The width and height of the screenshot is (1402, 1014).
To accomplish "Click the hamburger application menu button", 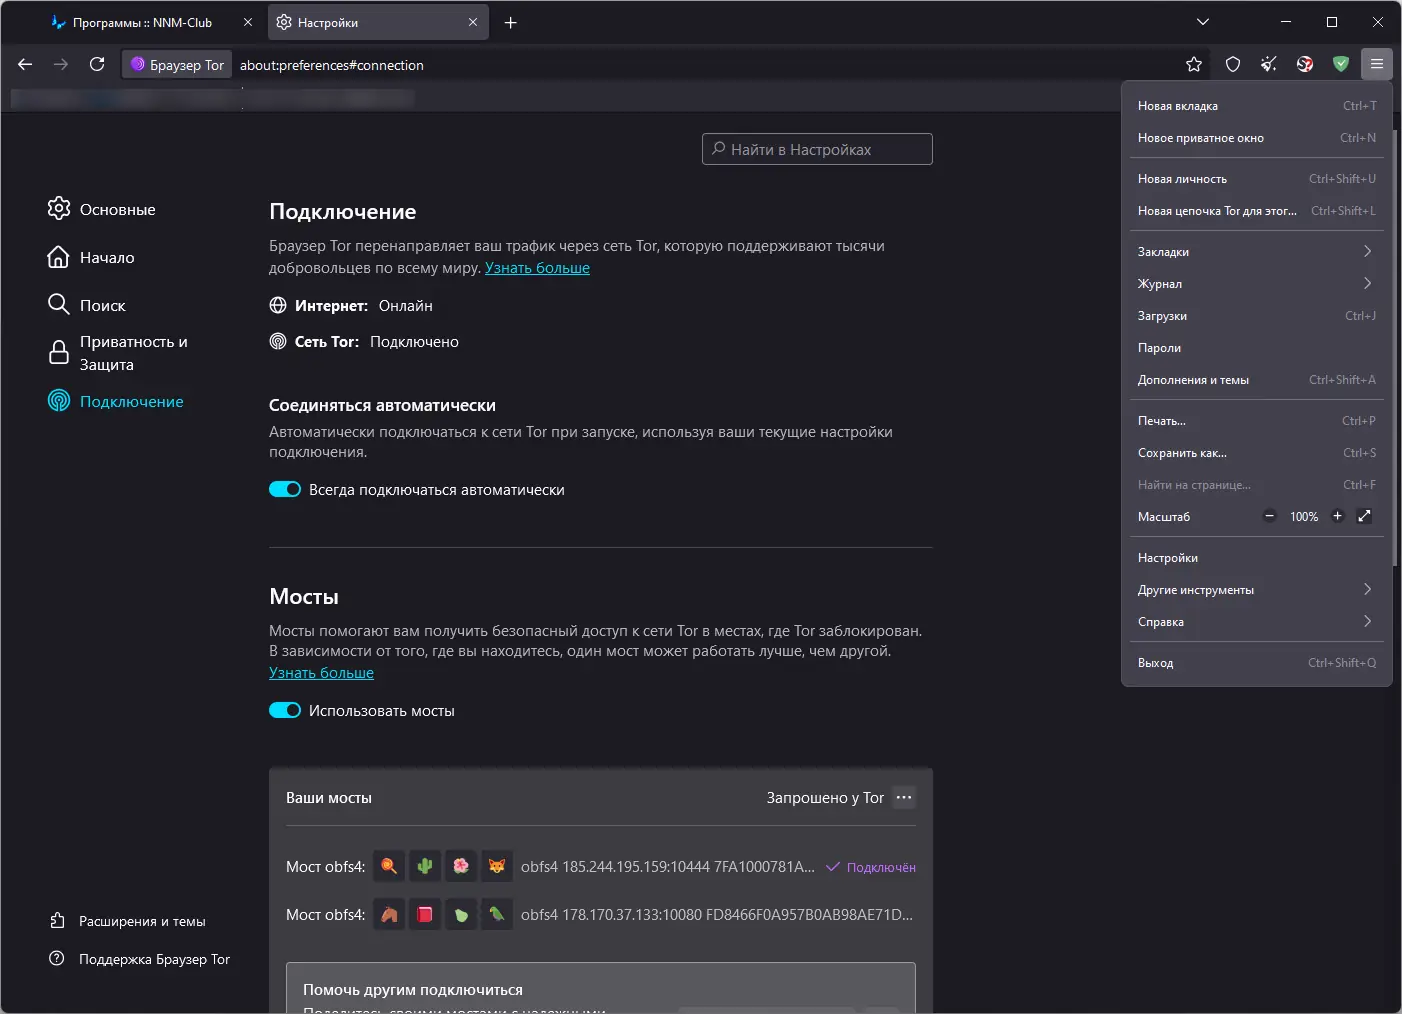I will click(x=1377, y=65).
